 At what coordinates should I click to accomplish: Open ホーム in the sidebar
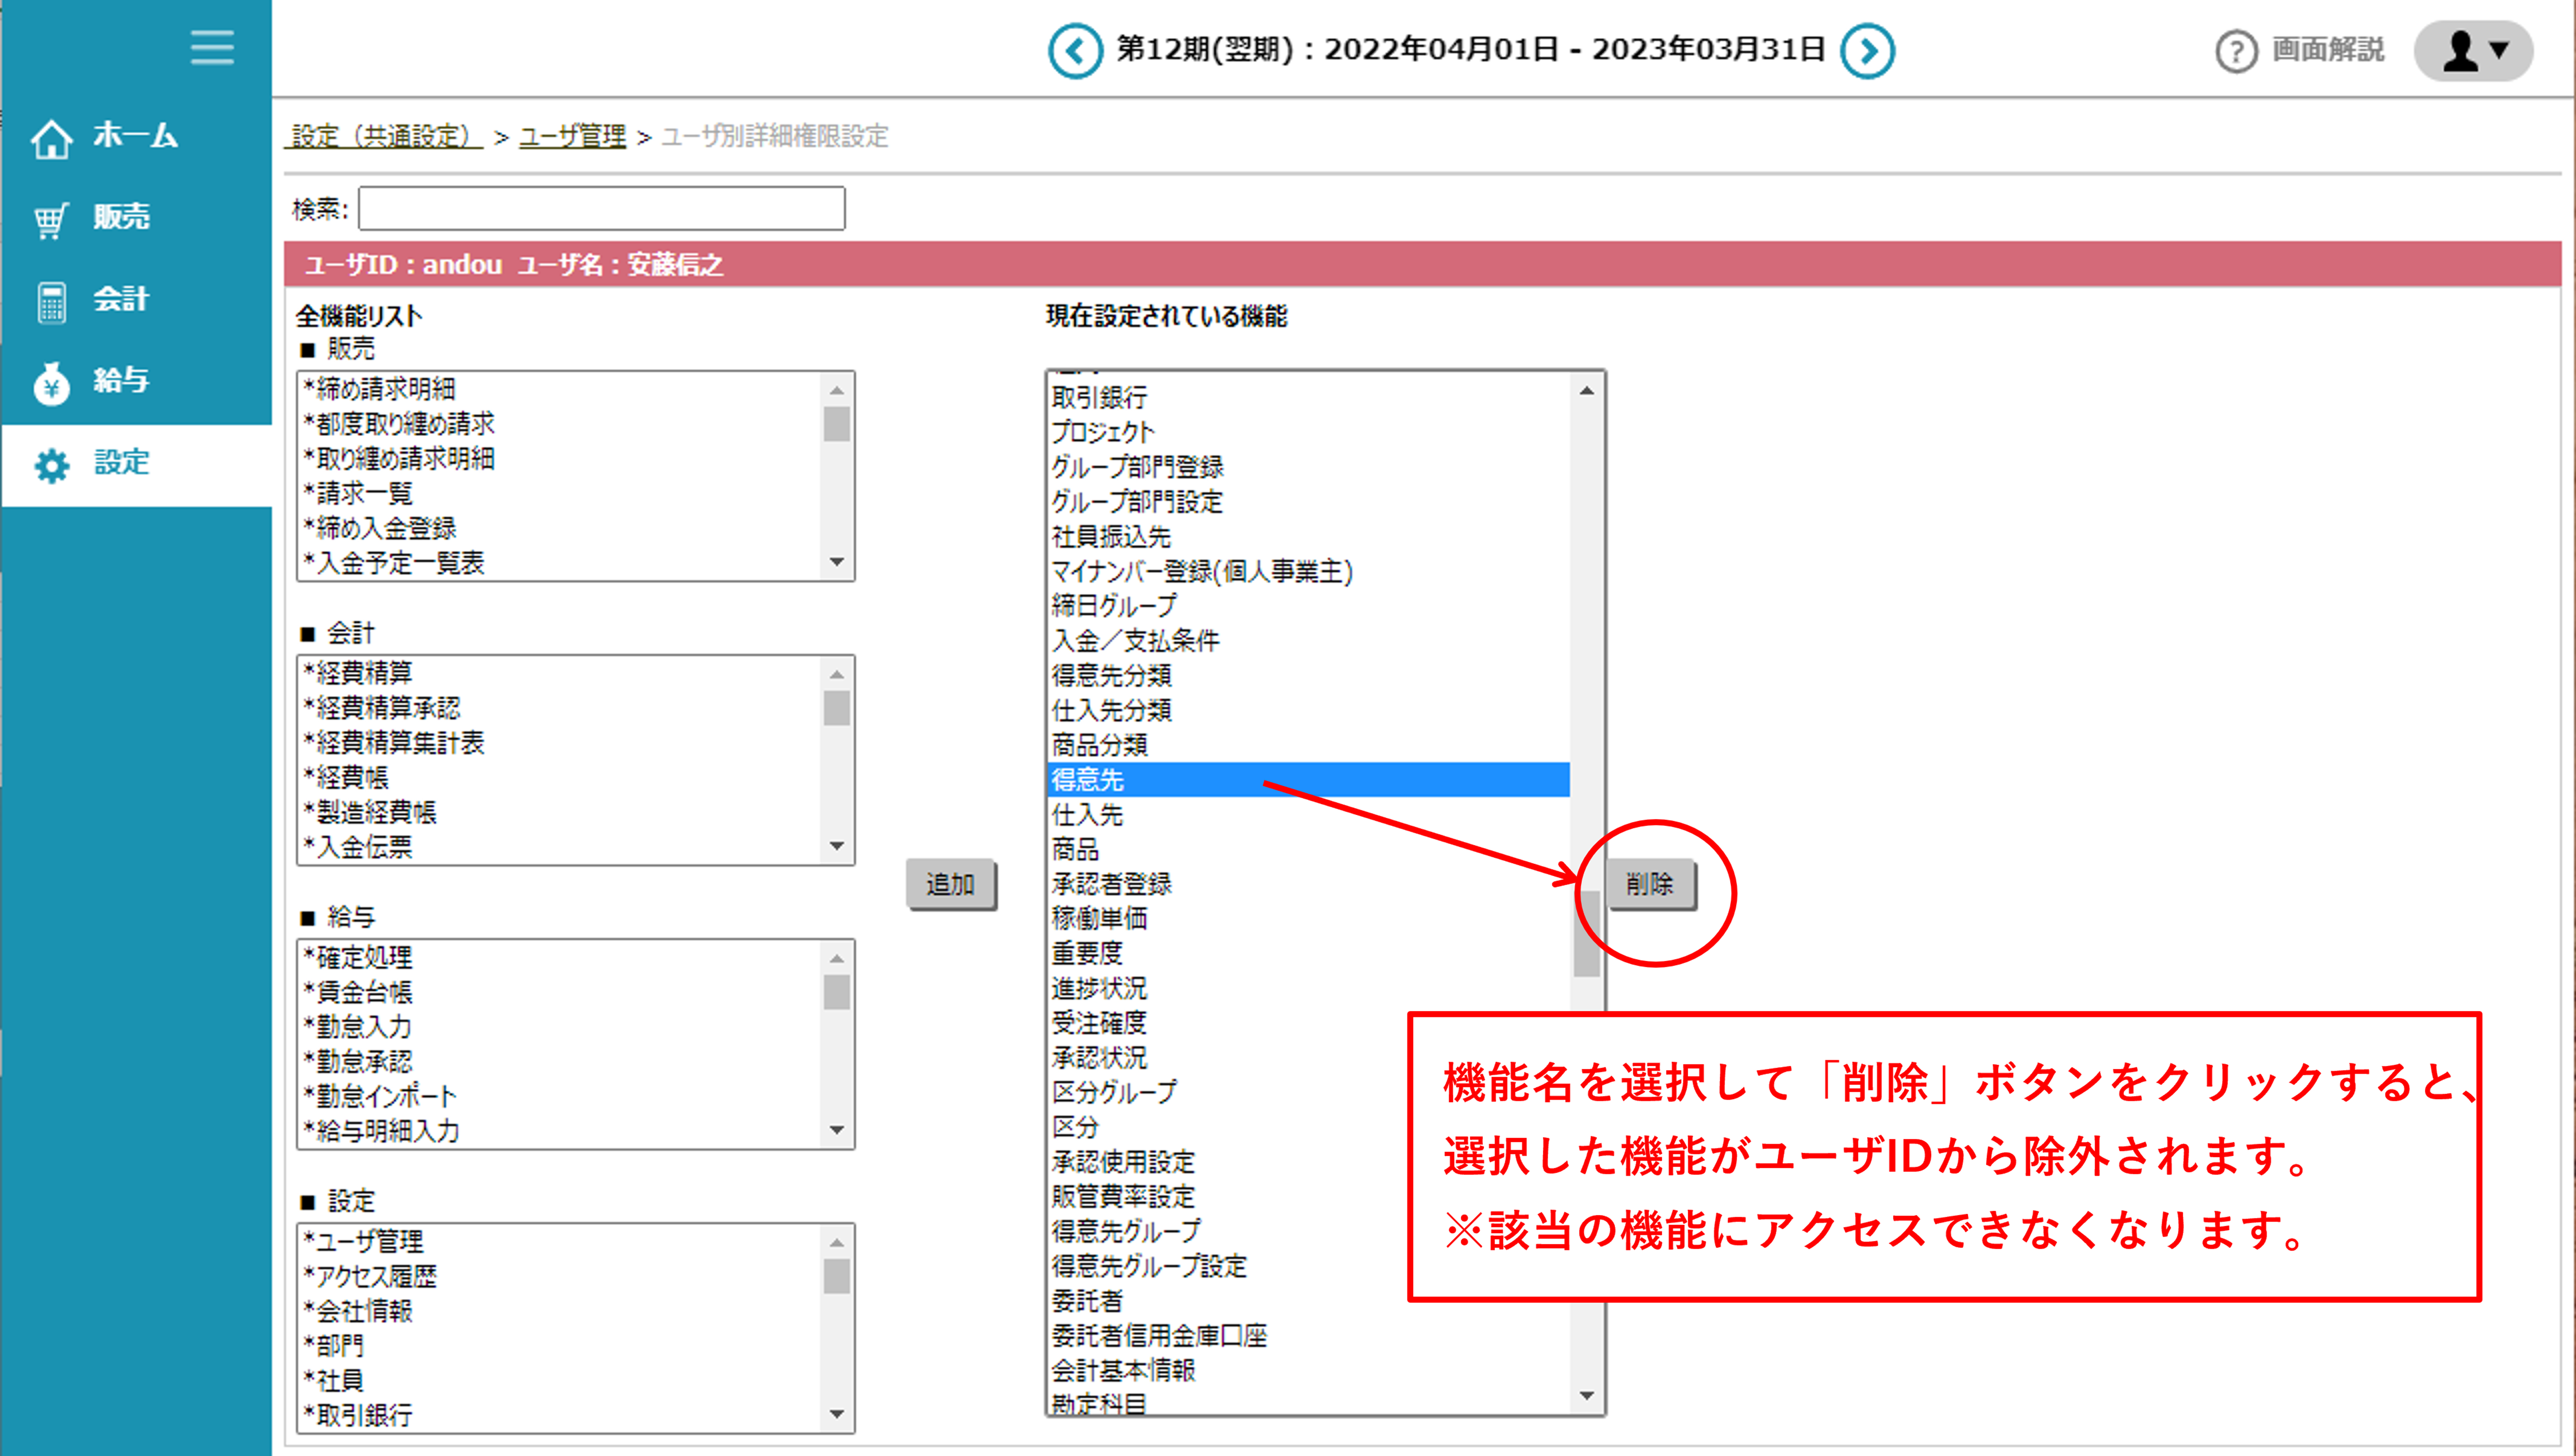coord(136,136)
